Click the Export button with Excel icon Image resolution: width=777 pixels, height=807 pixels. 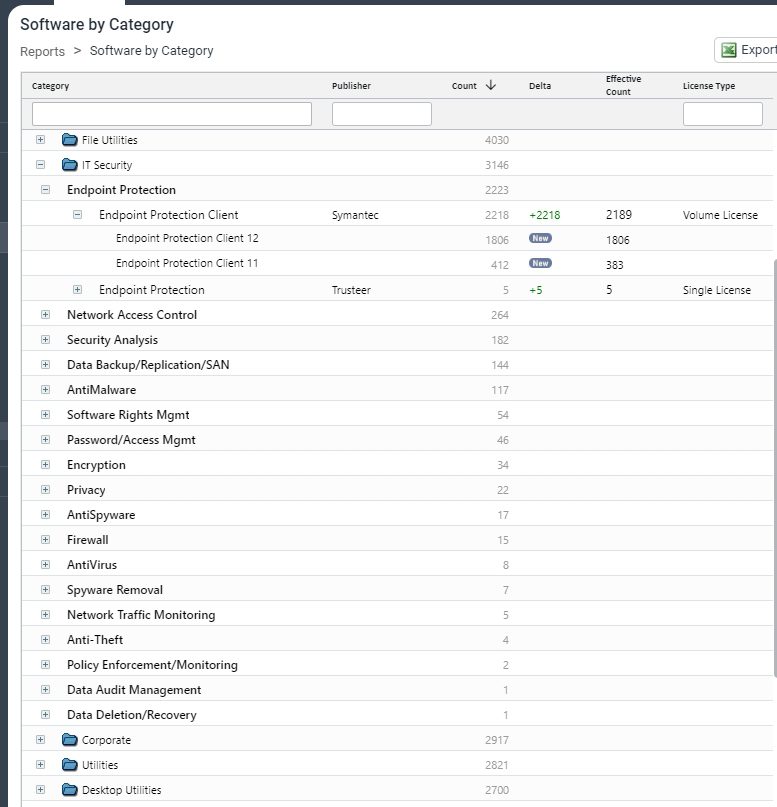[x=746, y=50]
